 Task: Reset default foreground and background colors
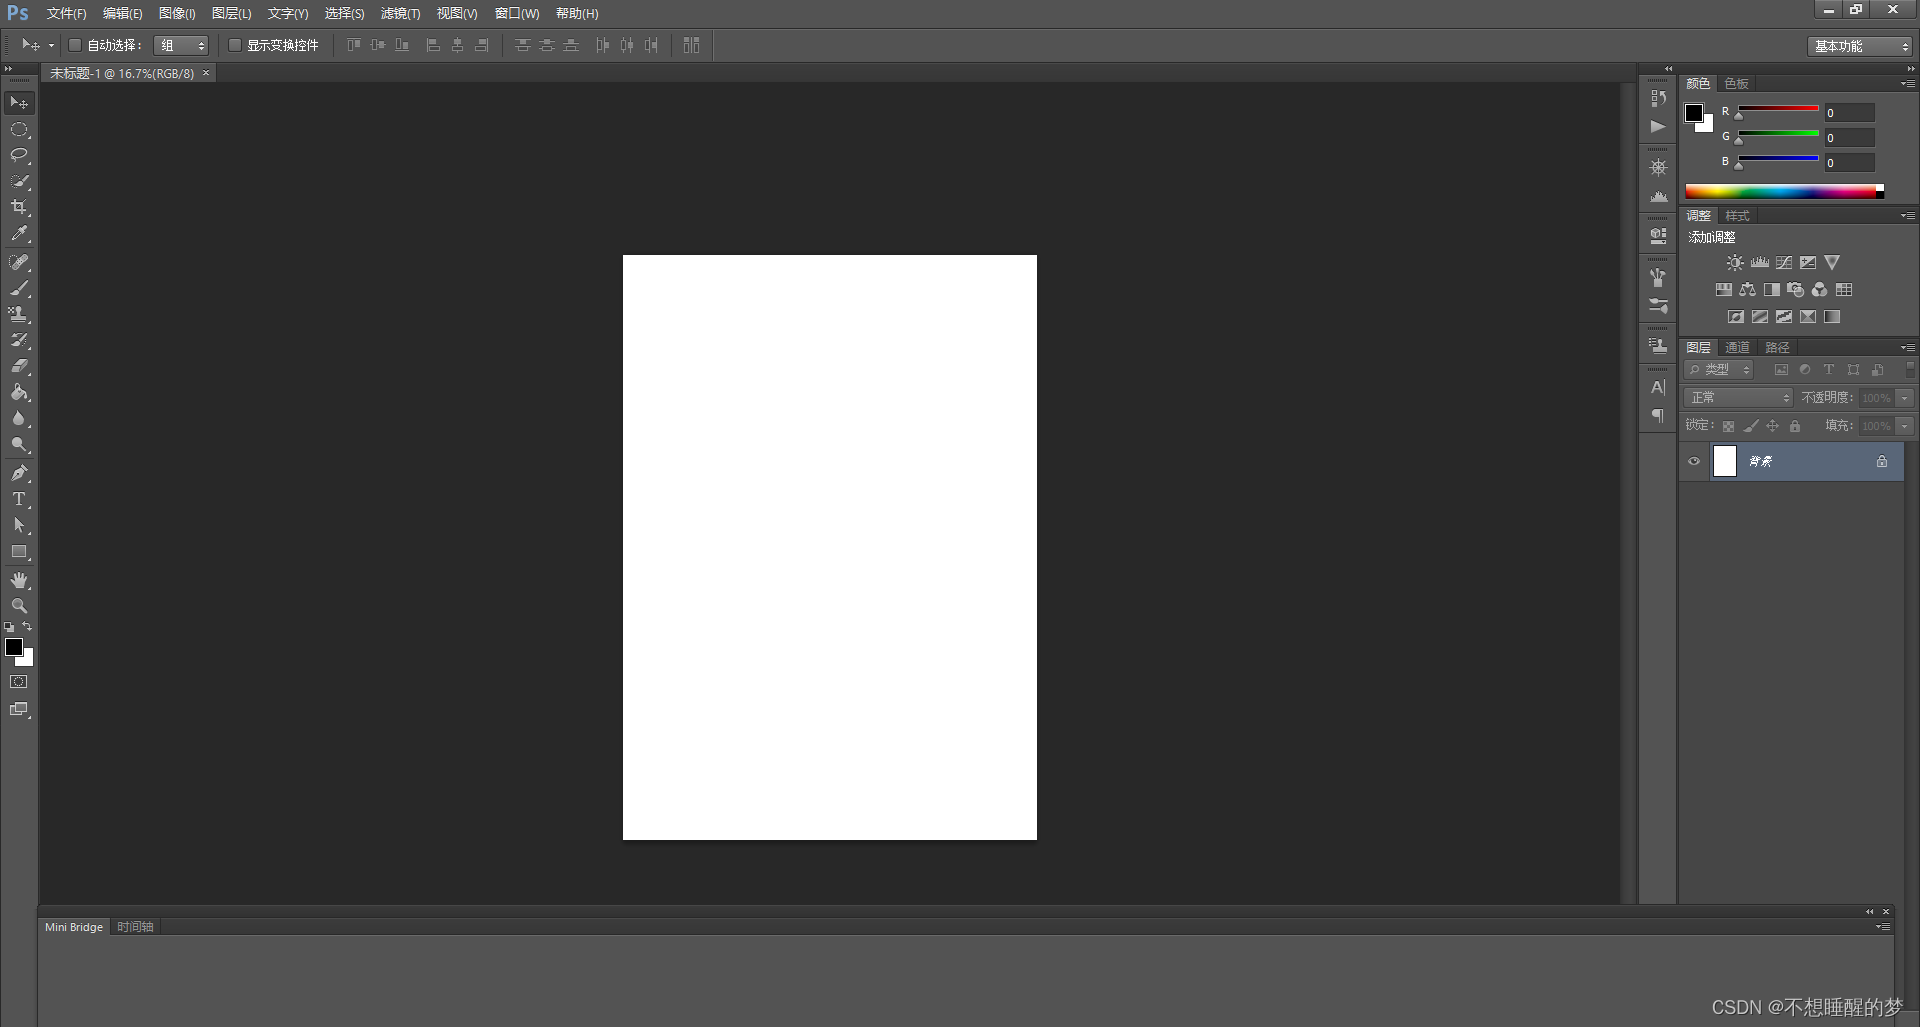click(x=9, y=627)
